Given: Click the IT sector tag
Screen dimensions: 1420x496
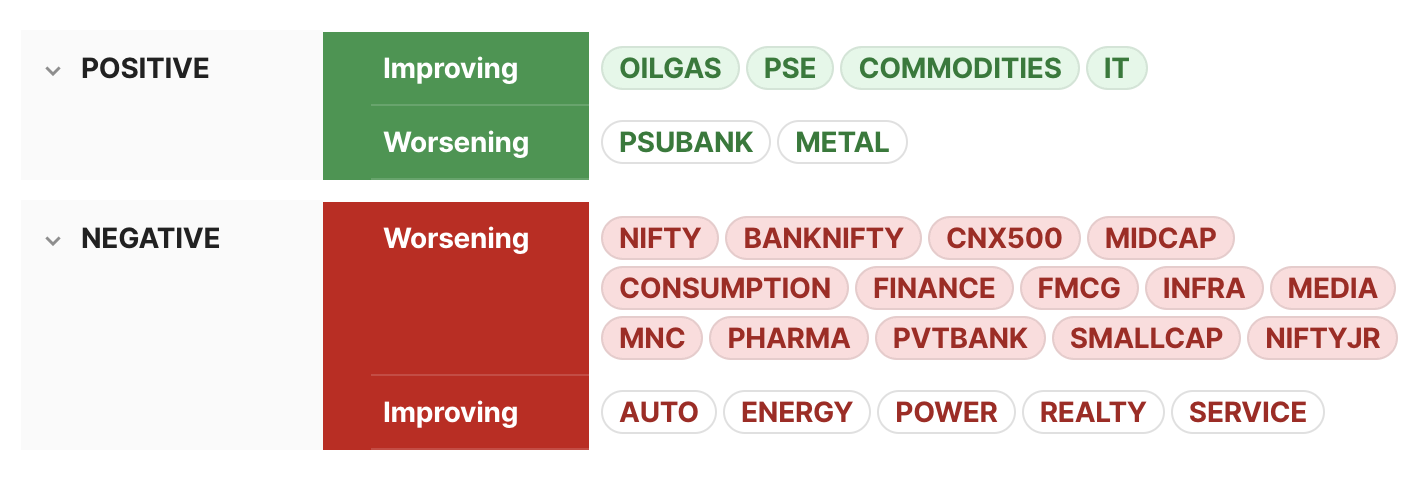Looking at the screenshot, I should (x=1116, y=68).
